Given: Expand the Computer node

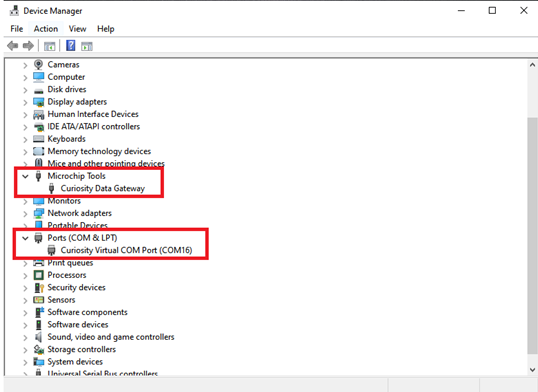Looking at the screenshot, I should click(x=25, y=78).
